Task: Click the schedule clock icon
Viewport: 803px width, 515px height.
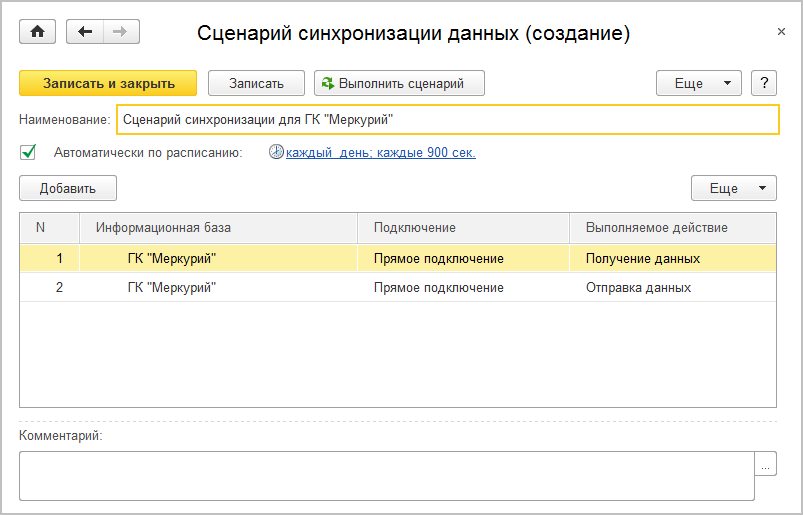Action: pyautogui.click(x=277, y=153)
